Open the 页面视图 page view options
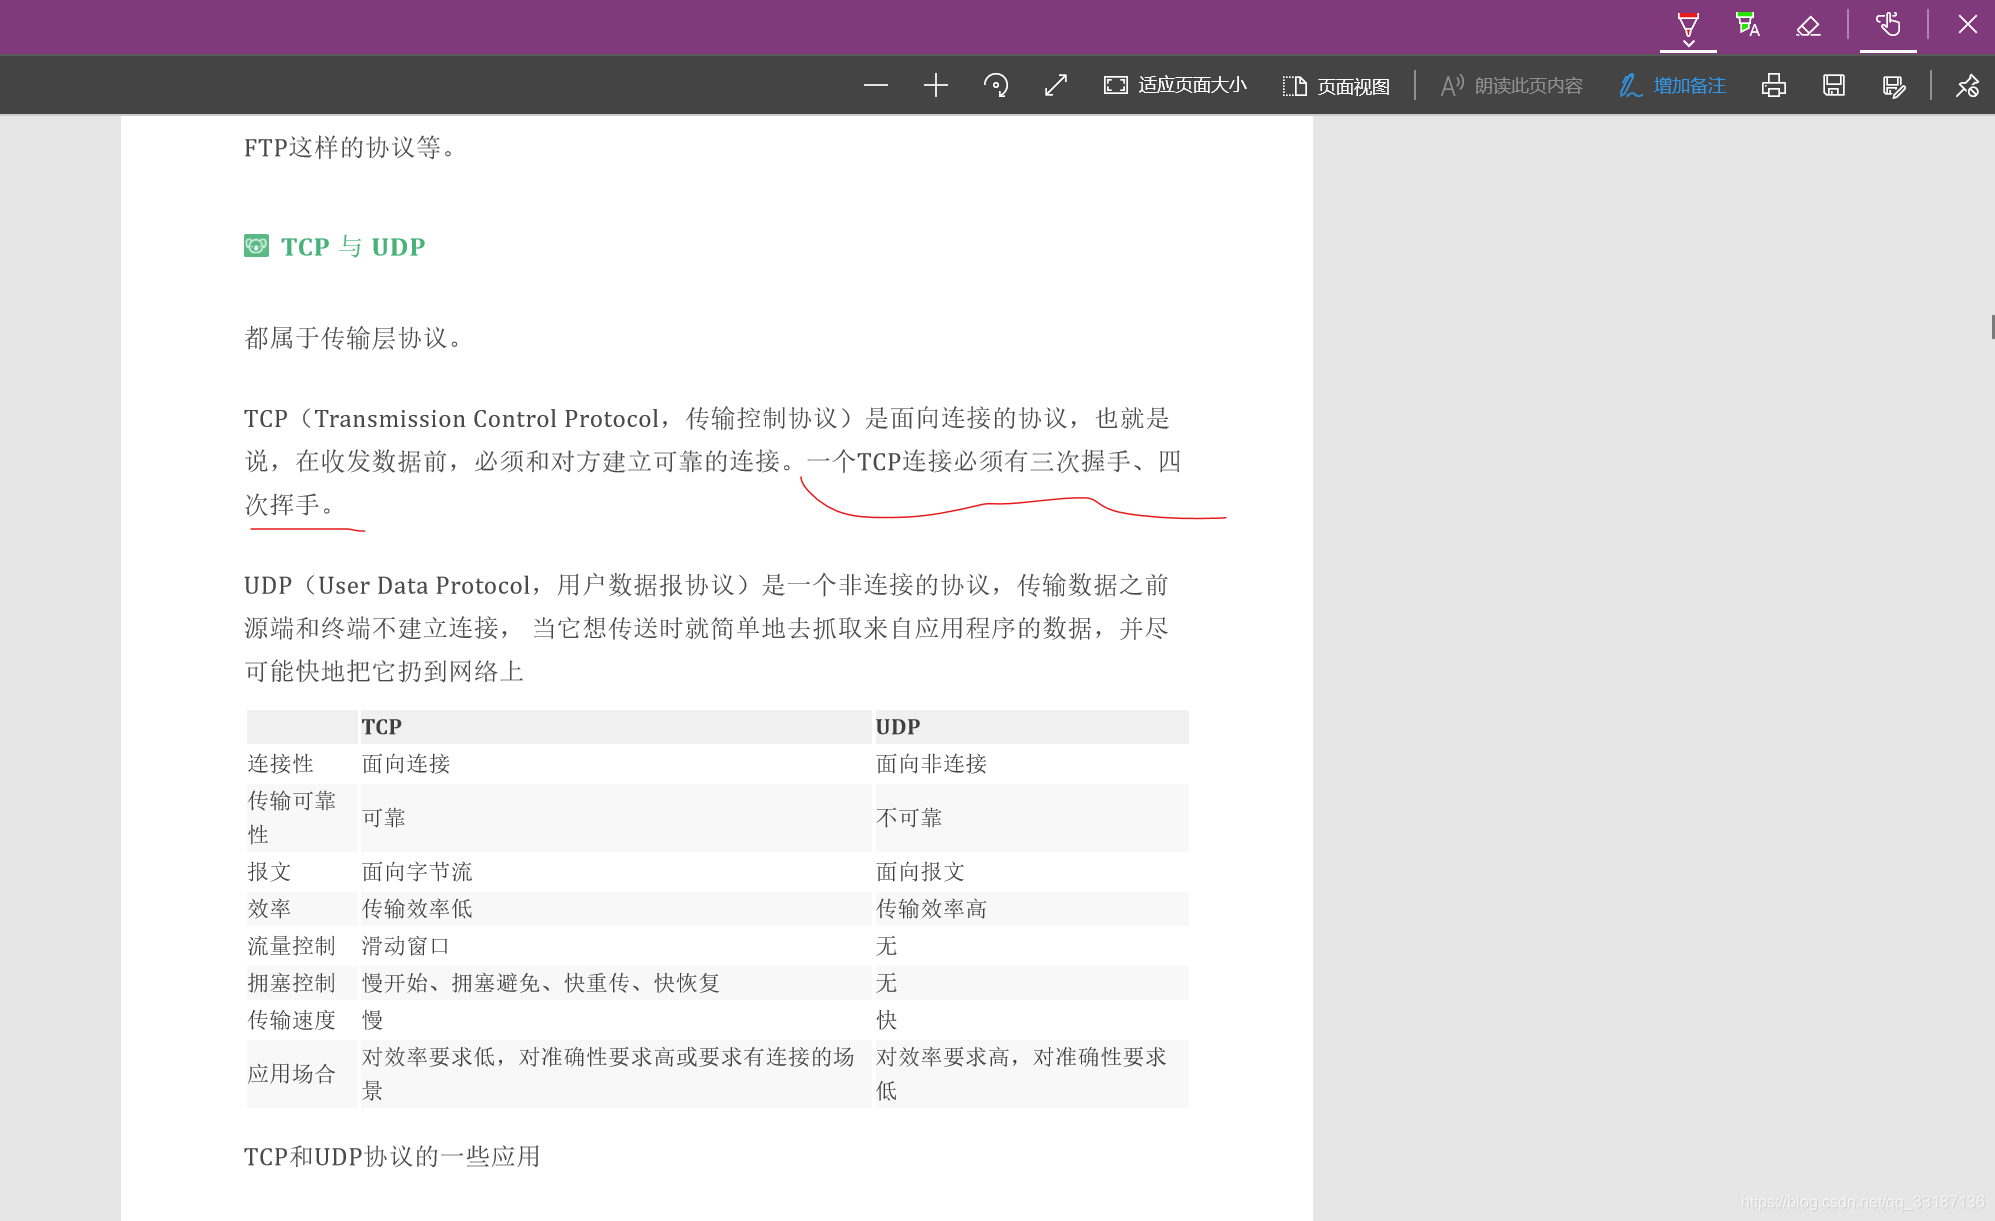Screen dimensions: 1995x1221 1336,86
